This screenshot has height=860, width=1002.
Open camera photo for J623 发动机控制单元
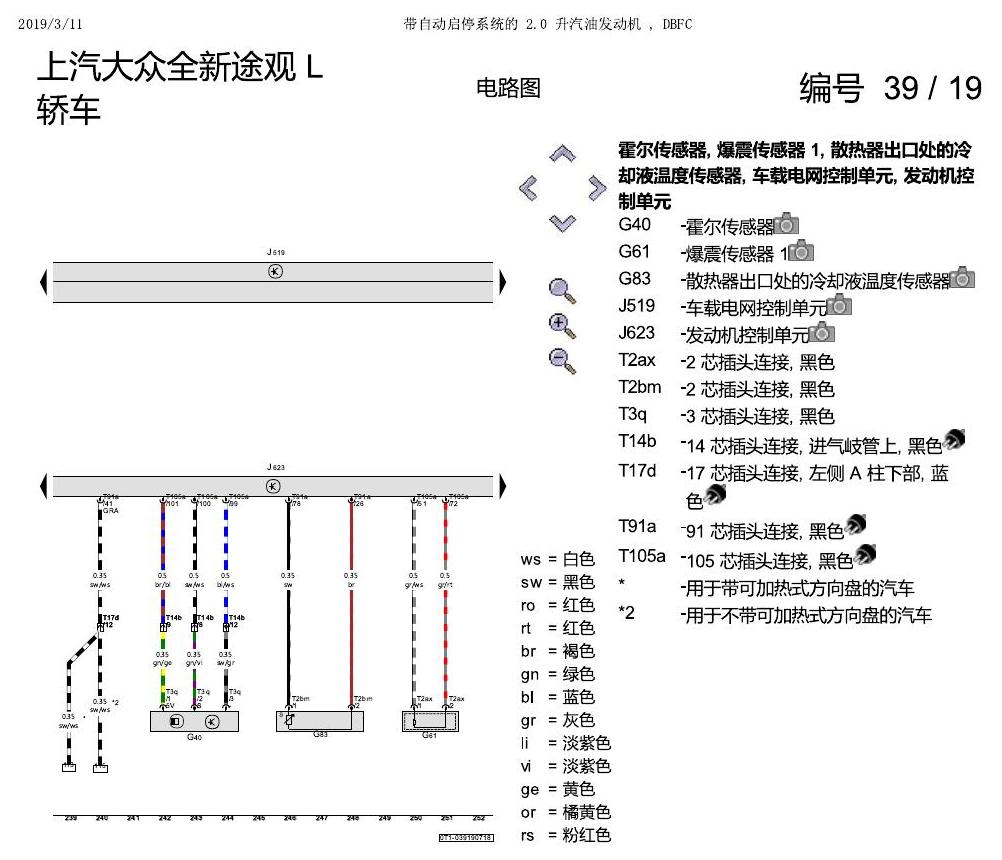(x=822, y=332)
